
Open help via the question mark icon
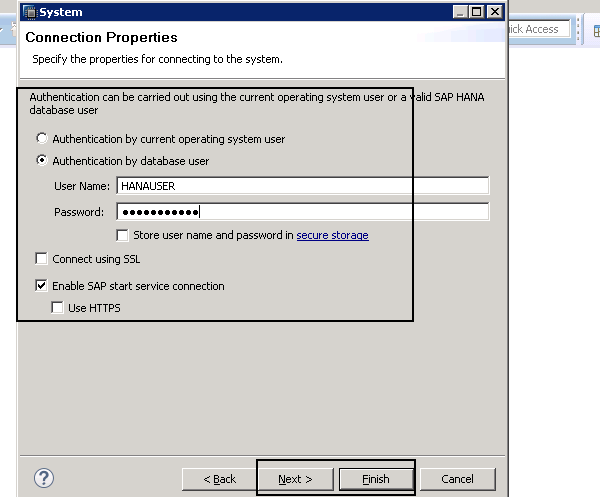44,478
